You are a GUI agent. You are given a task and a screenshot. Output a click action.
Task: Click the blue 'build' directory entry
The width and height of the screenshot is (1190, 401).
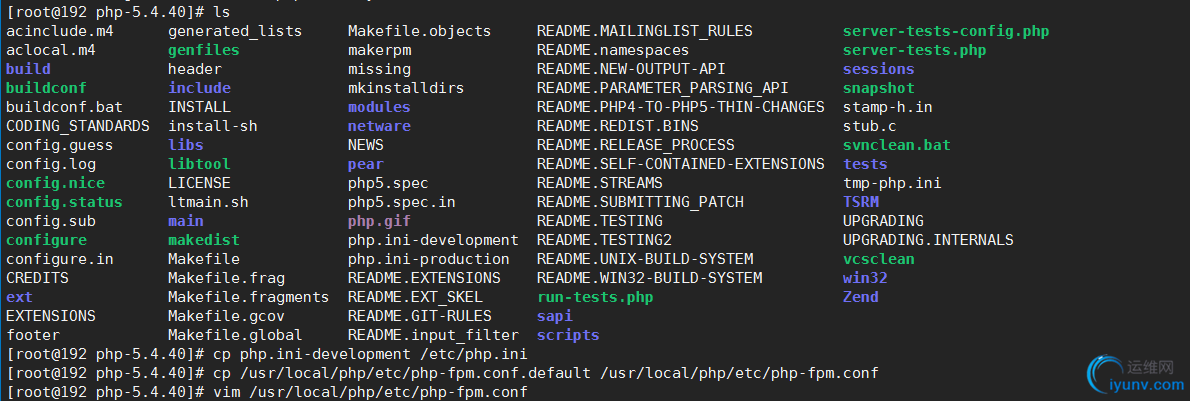28,69
